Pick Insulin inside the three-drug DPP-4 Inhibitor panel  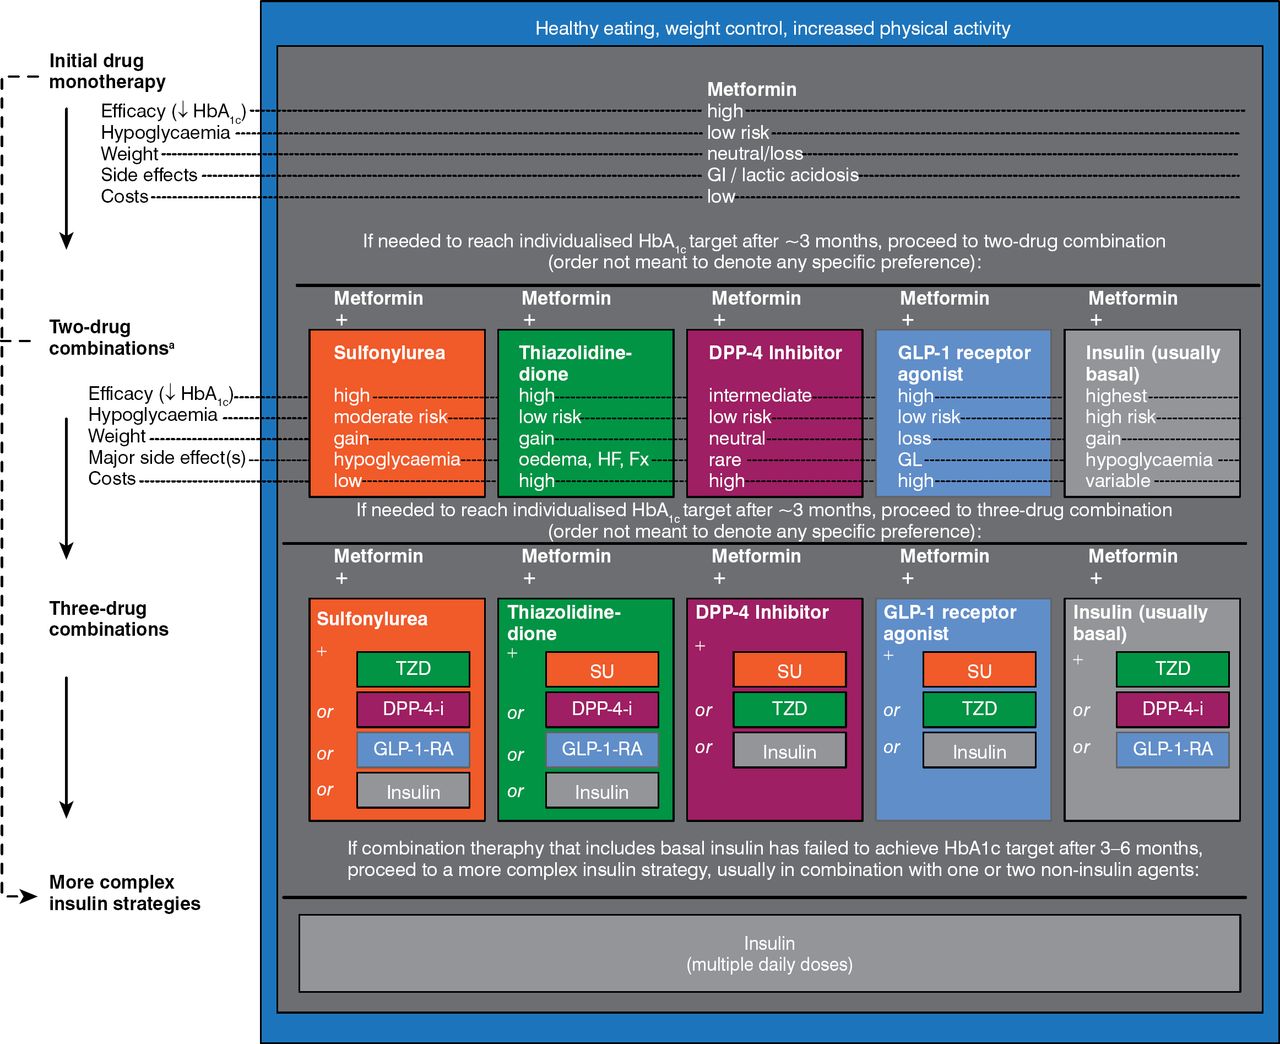[789, 751]
